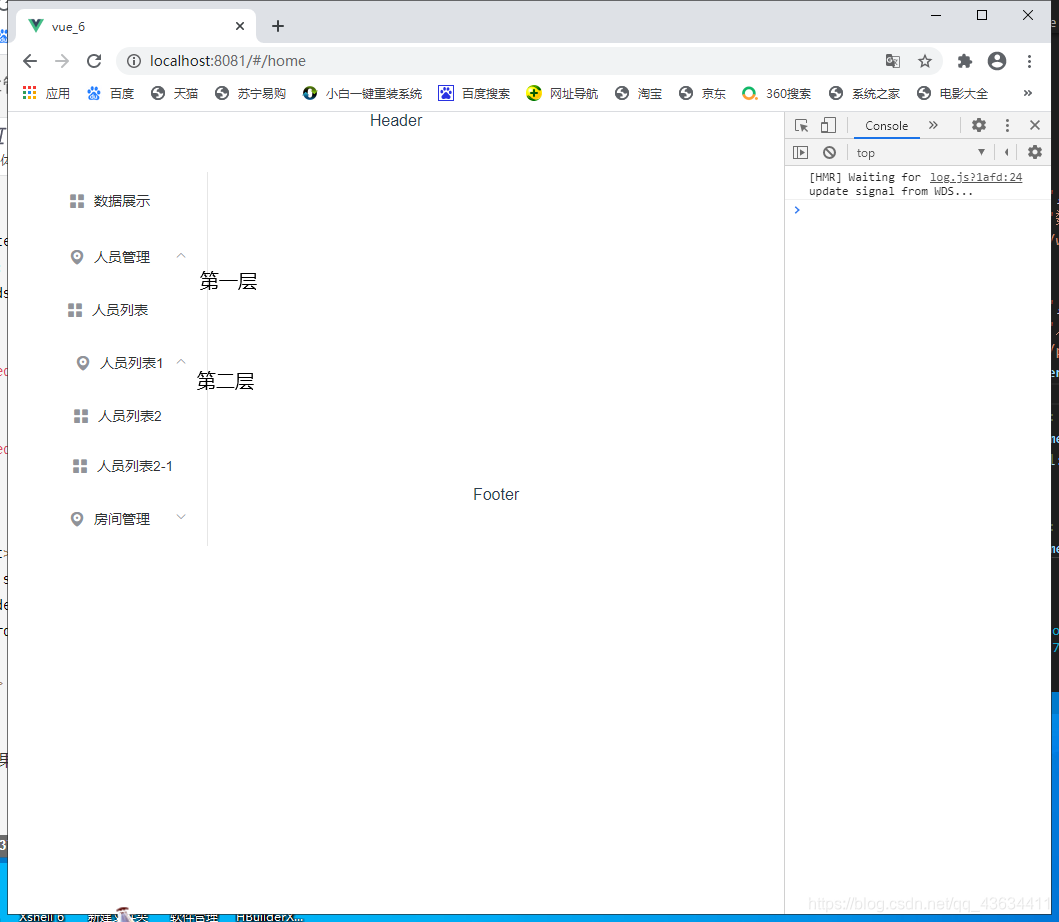Open Chrome's three-dot menu

tap(1029, 61)
